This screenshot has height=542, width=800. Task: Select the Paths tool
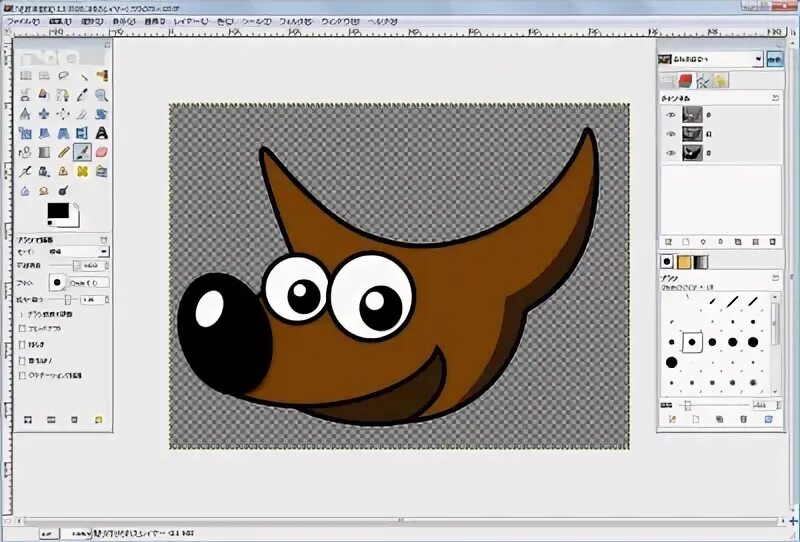click(x=63, y=95)
